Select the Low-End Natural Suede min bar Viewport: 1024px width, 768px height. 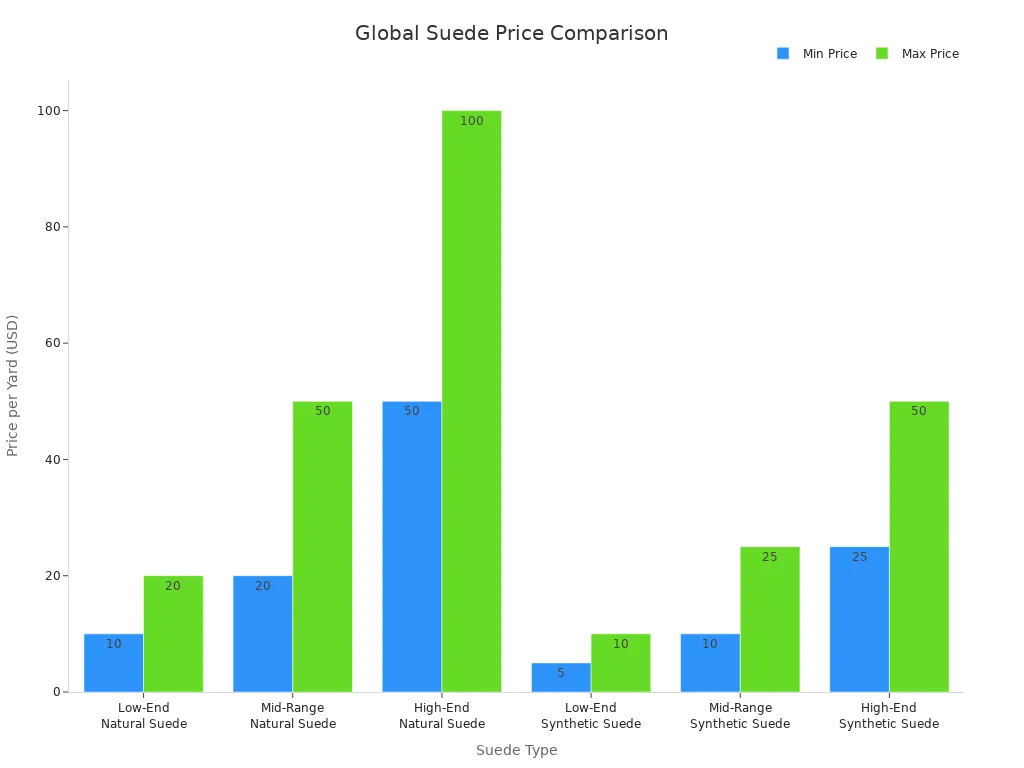pos(114,662)
